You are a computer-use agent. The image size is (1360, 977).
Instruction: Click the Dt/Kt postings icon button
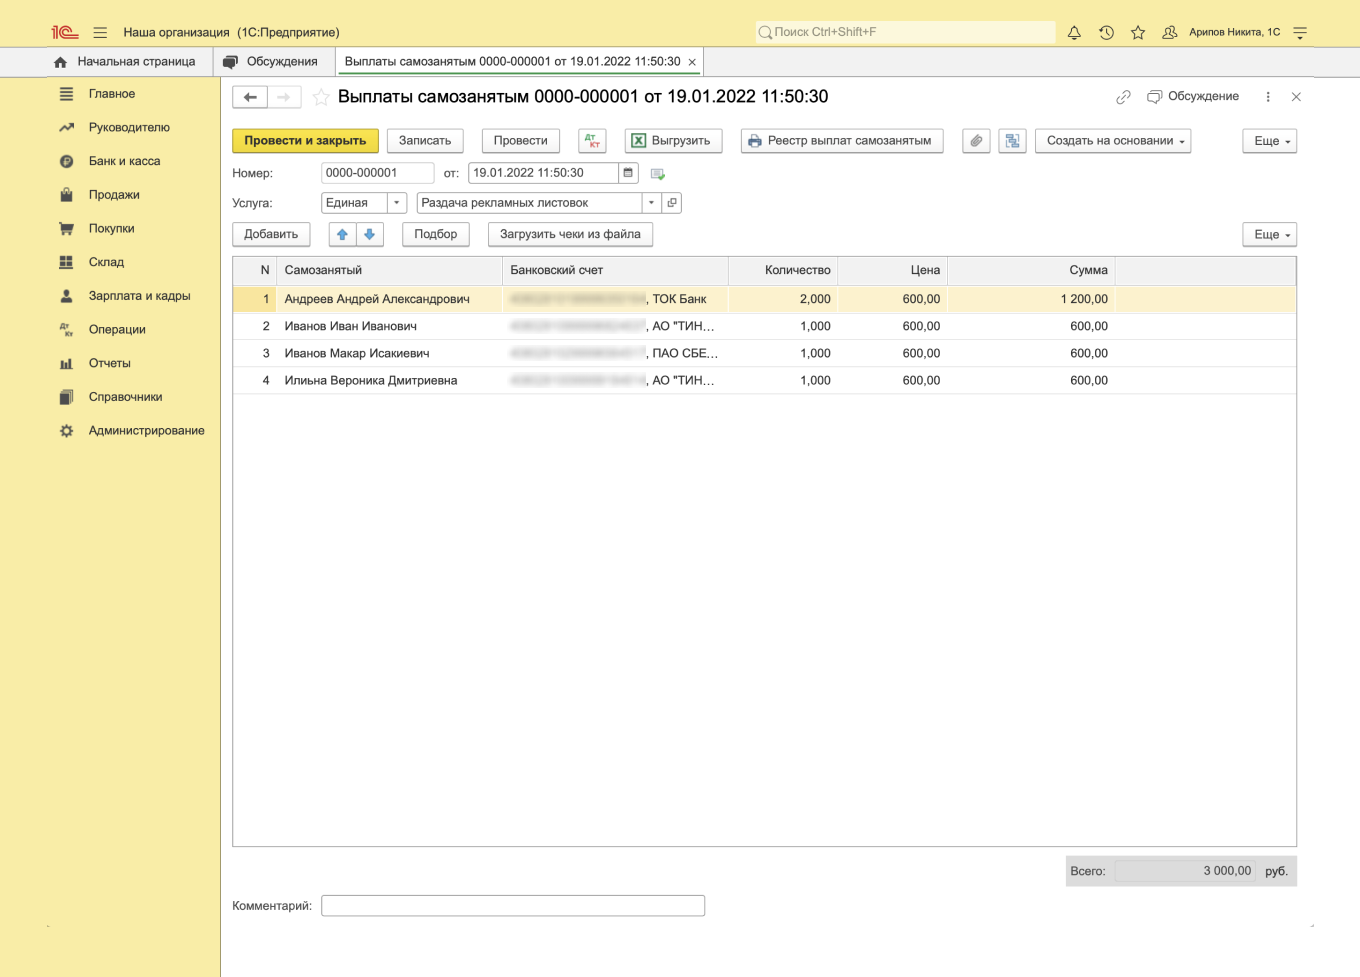[x=593, y=141]
